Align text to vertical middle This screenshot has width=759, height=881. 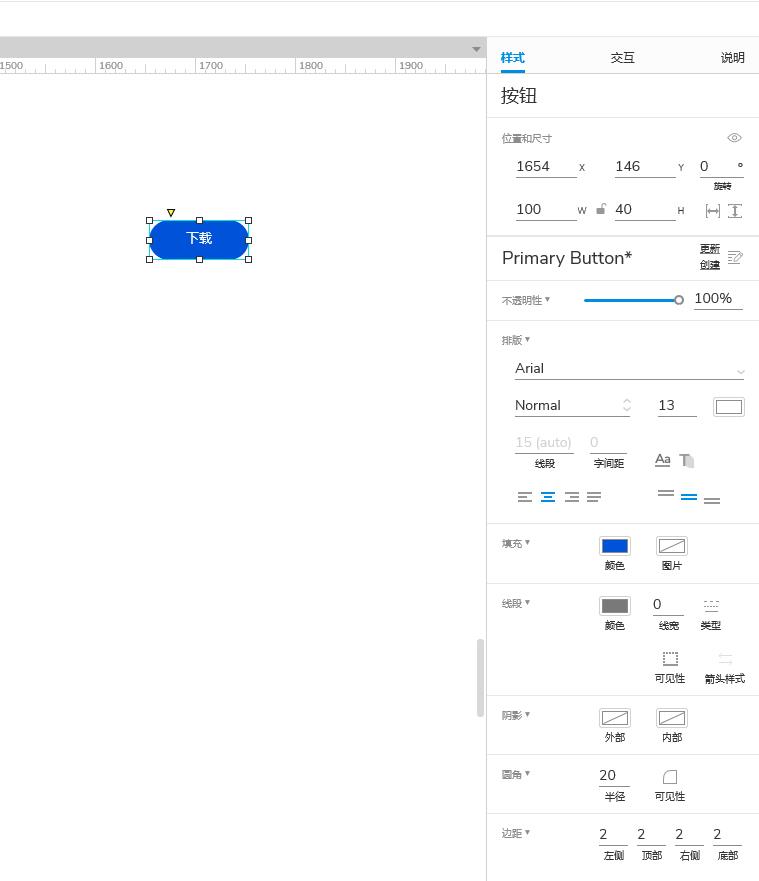[x=689, y=497]
